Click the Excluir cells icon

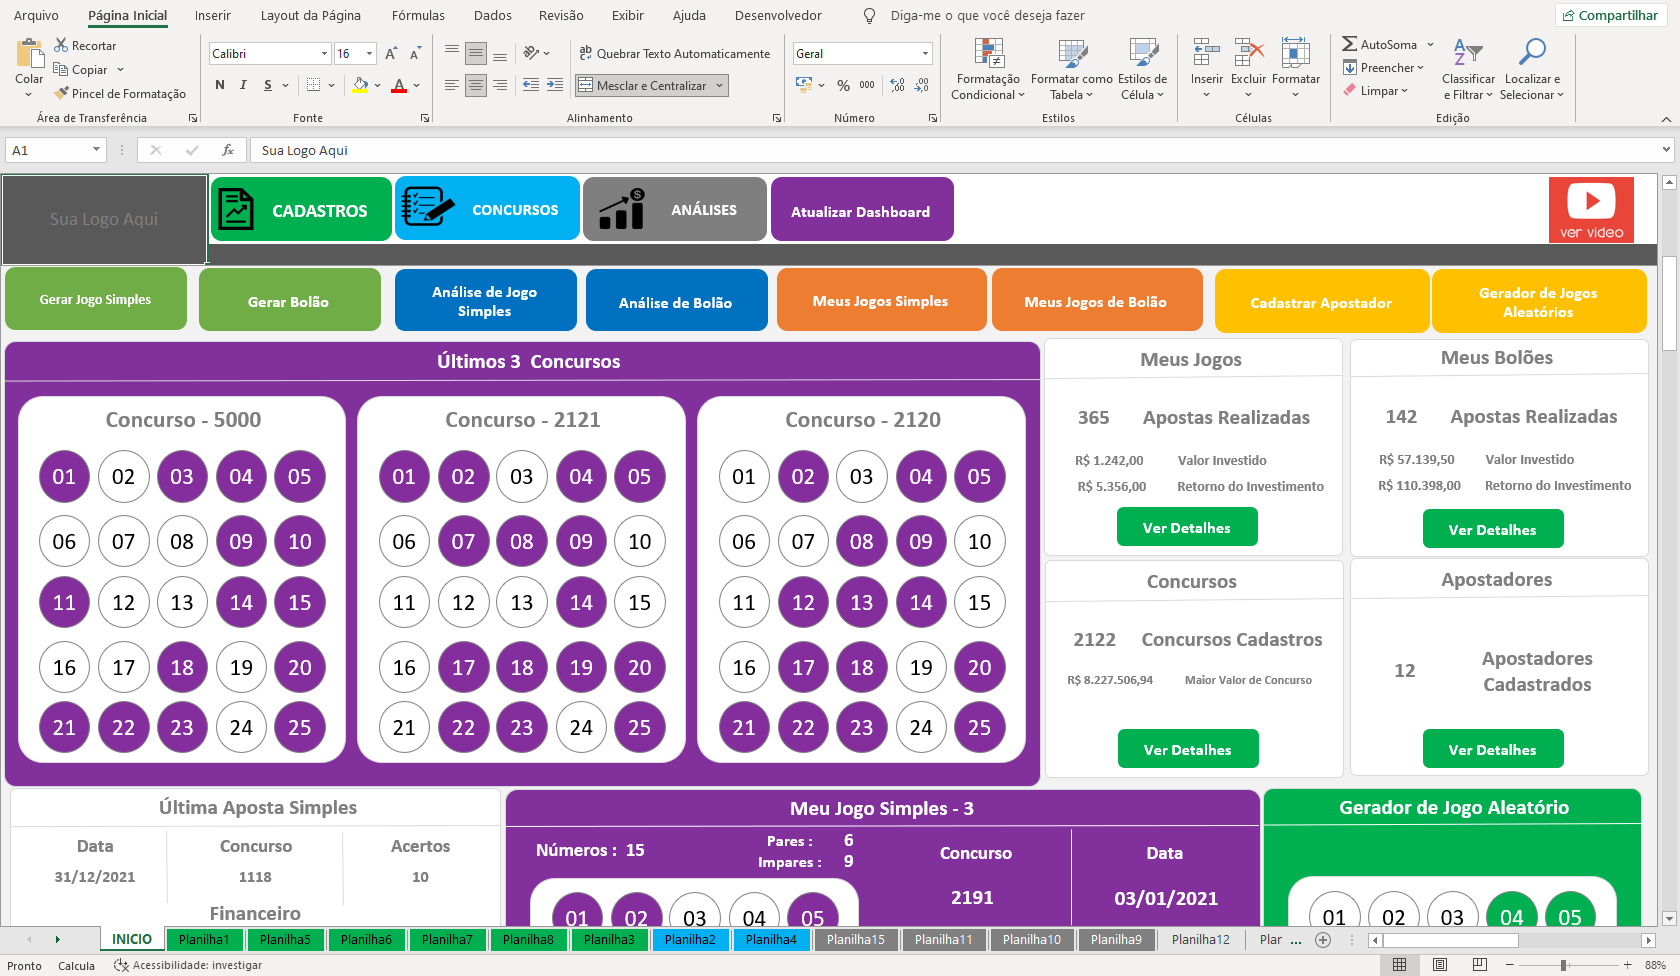coord(1248,52)
